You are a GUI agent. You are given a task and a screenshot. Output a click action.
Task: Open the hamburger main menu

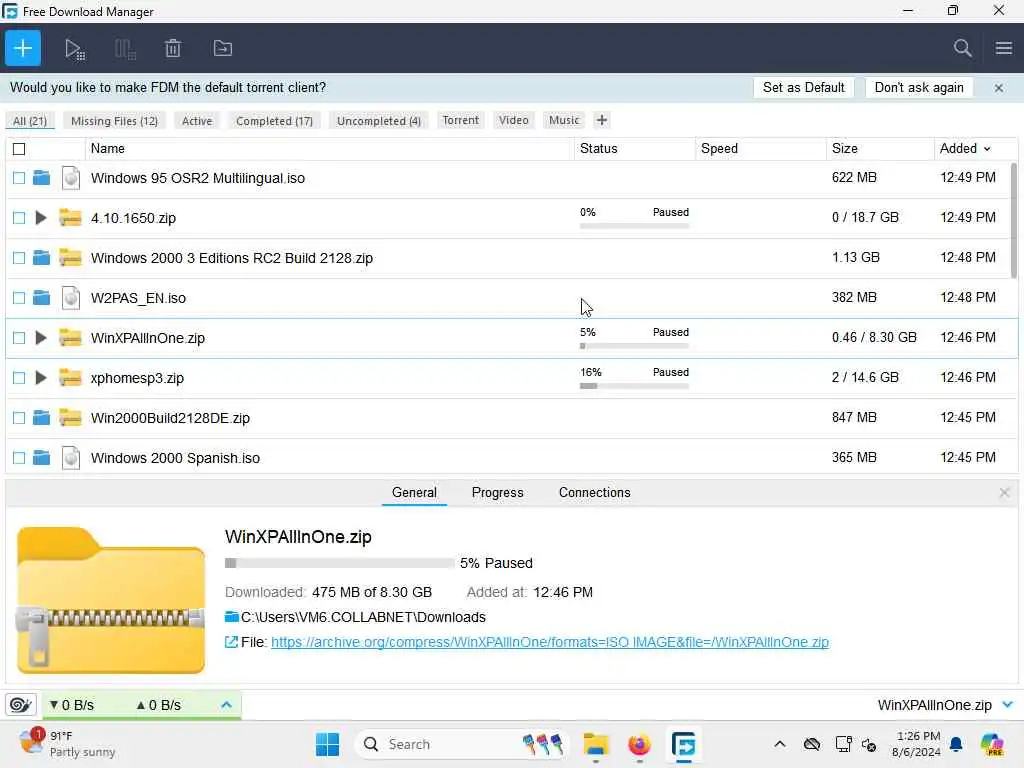(1004, 48)
